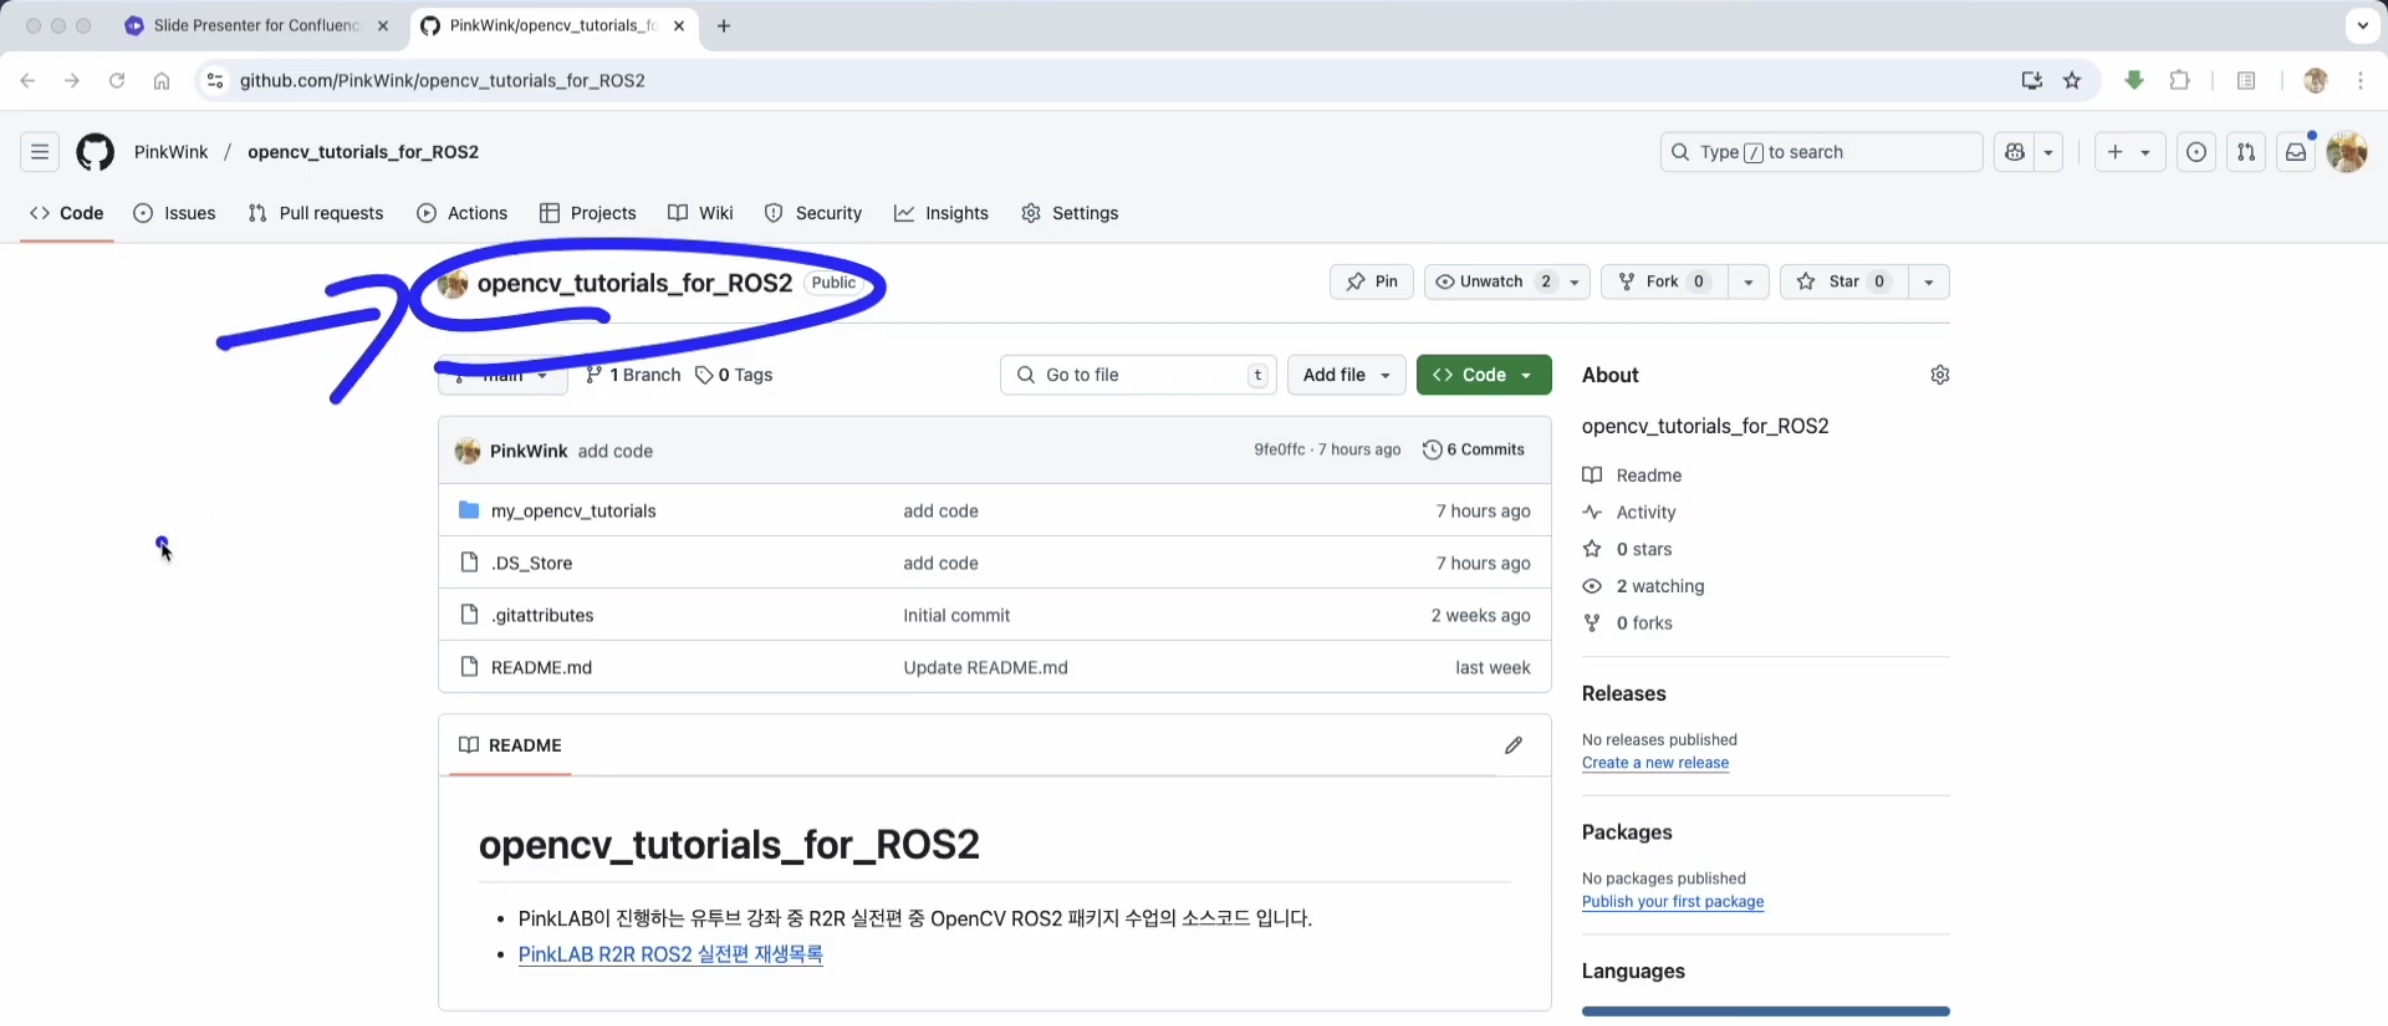This screenshot has height=1026, width=2388.
Task: Edit About section with gear icon
Action: [x=1940, y=375]
